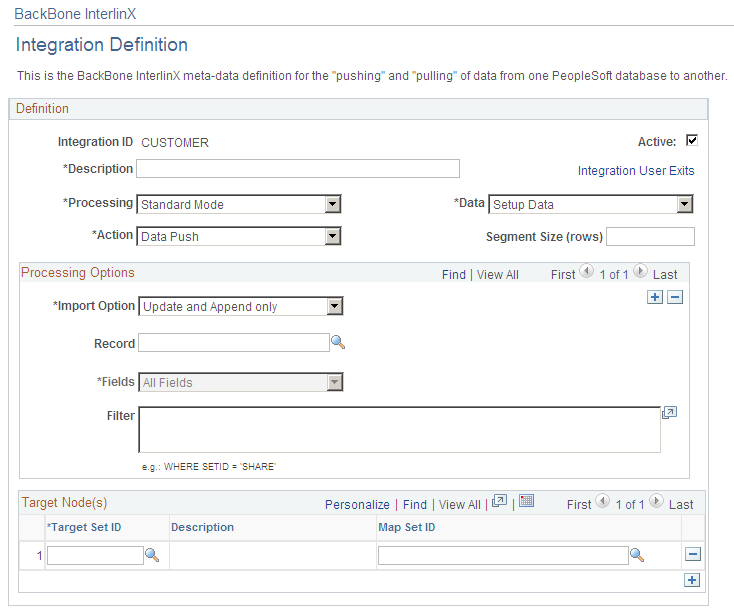Open Target Nodes grid in new window
The height and width of the screenshot is (613, 734).
click(x=499, y=501)
